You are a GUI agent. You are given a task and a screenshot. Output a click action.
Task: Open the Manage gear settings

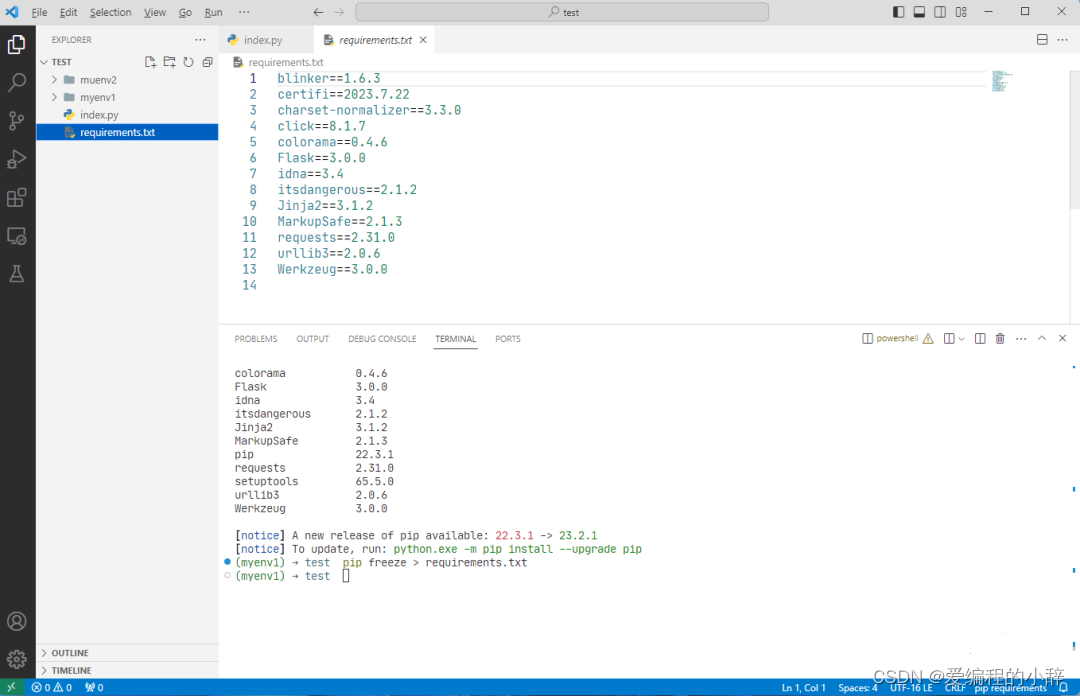tap(17, 659)
